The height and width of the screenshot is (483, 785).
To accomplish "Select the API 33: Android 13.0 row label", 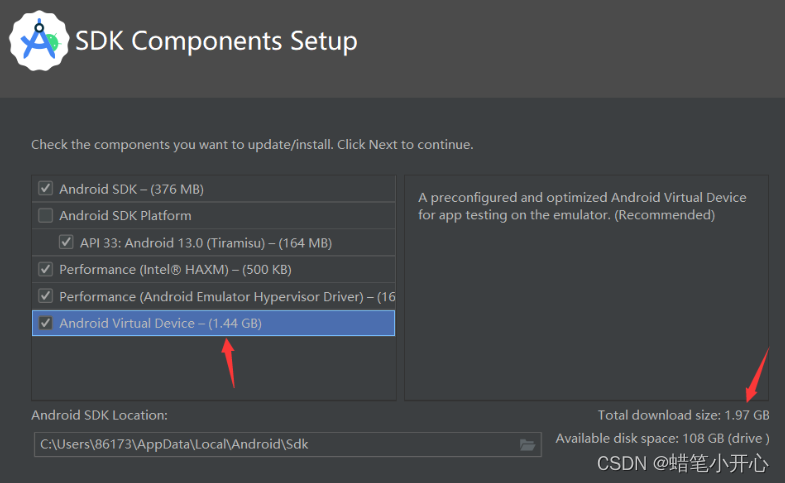I will tap(206, 243).
